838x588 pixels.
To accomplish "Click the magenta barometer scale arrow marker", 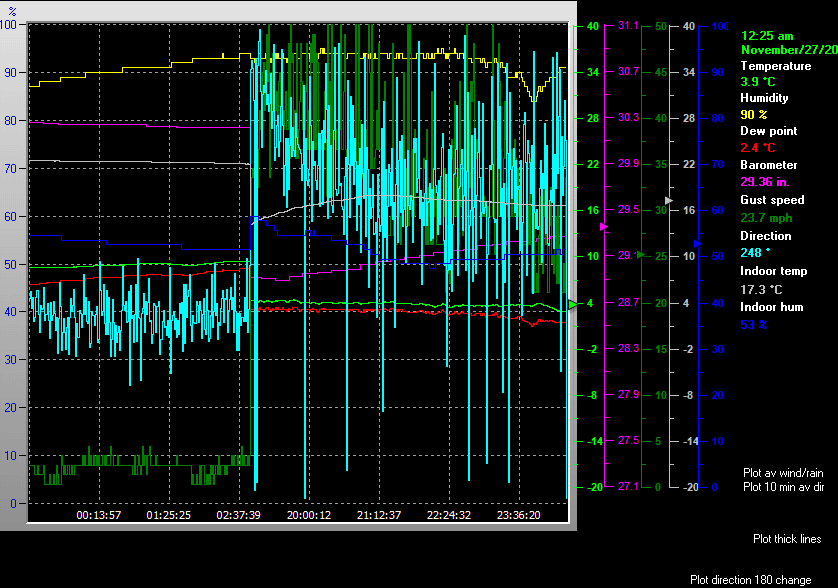I will coord(603,227).
